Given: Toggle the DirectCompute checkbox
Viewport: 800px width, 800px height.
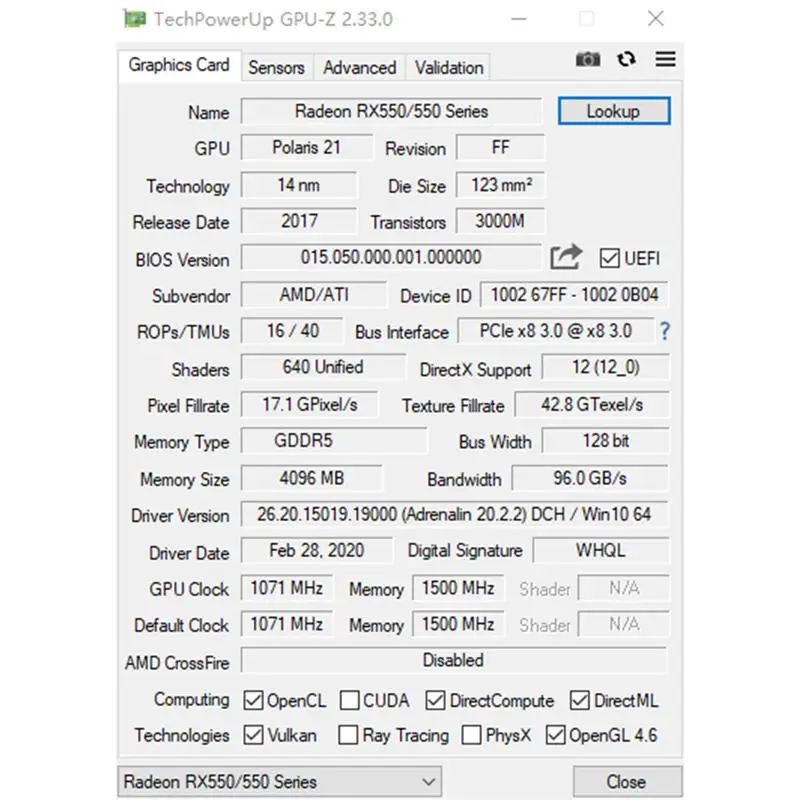Looking at the screenshot, I should [x=435, y=701].
